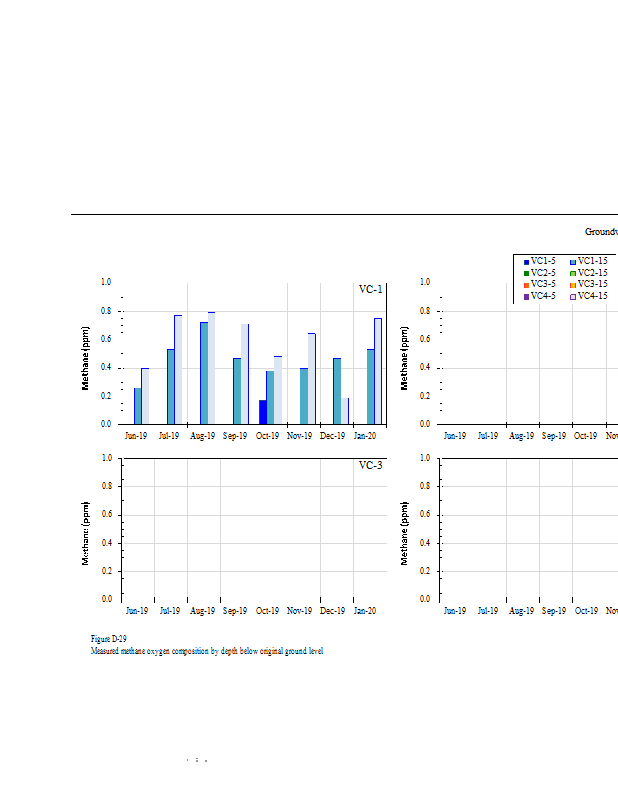Click the light-colored Aug-19 bar in VC-1
The width and height of the screenshot is (618, 800).
tap(211, 368)
